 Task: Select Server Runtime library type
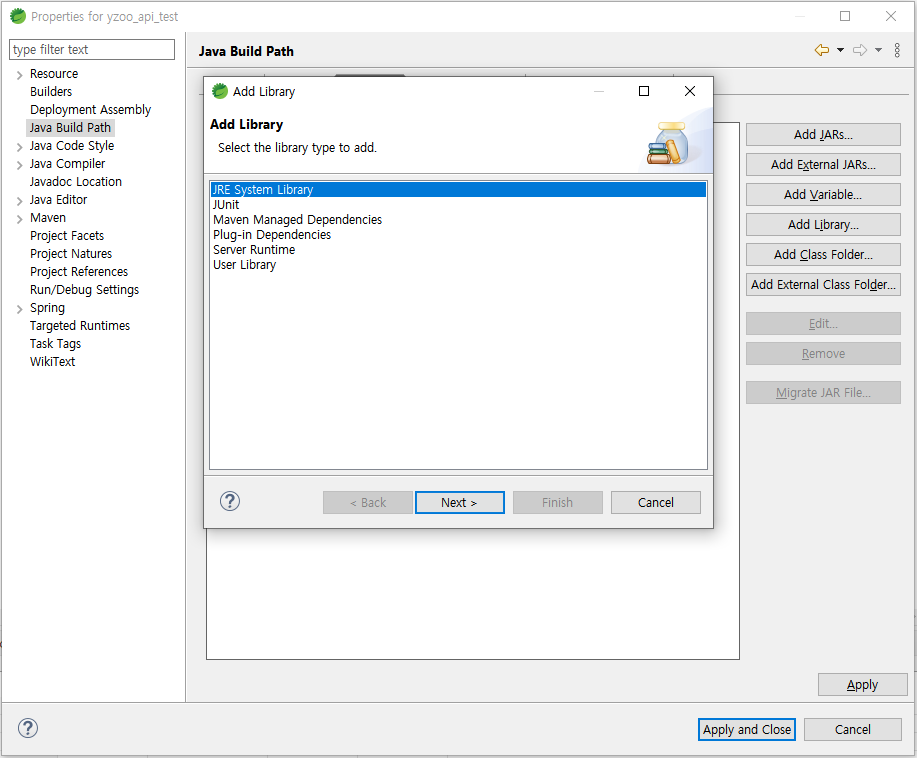pyautogui.click(x=254, y=250)
